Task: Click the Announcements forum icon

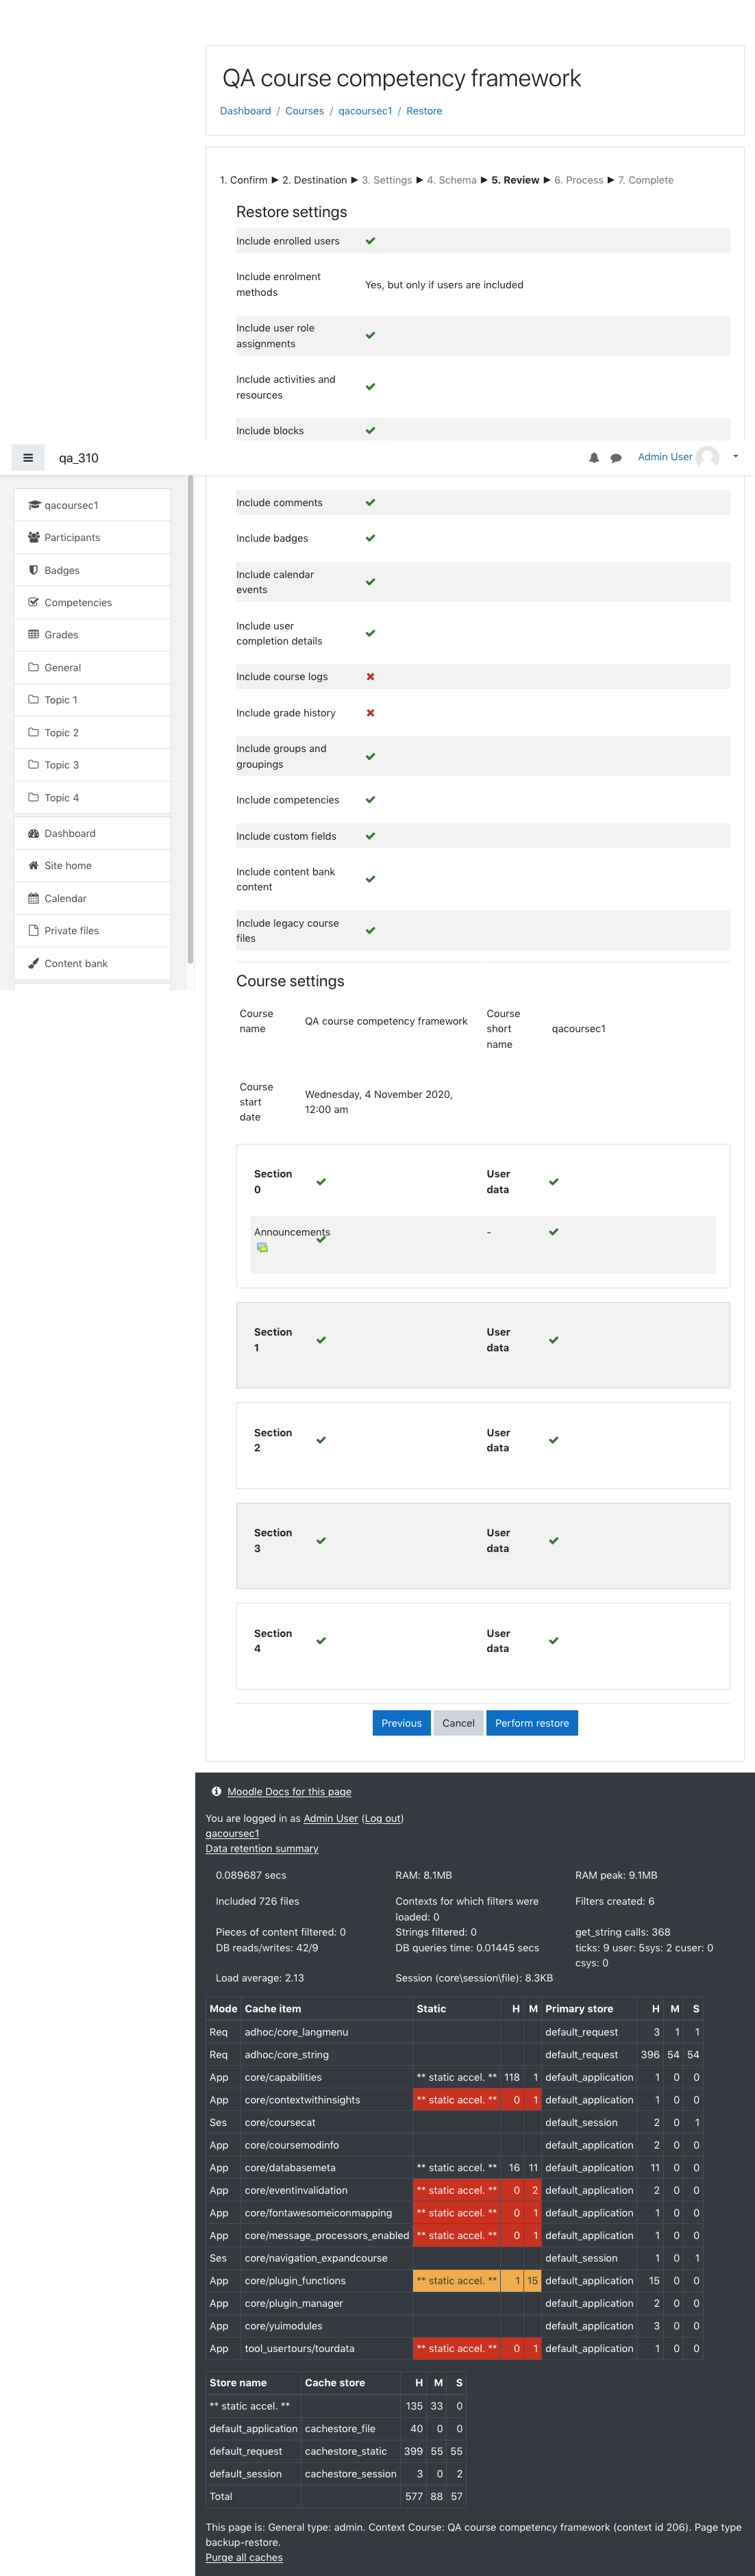Action: pyautogui.click(x=262, y=1247)
